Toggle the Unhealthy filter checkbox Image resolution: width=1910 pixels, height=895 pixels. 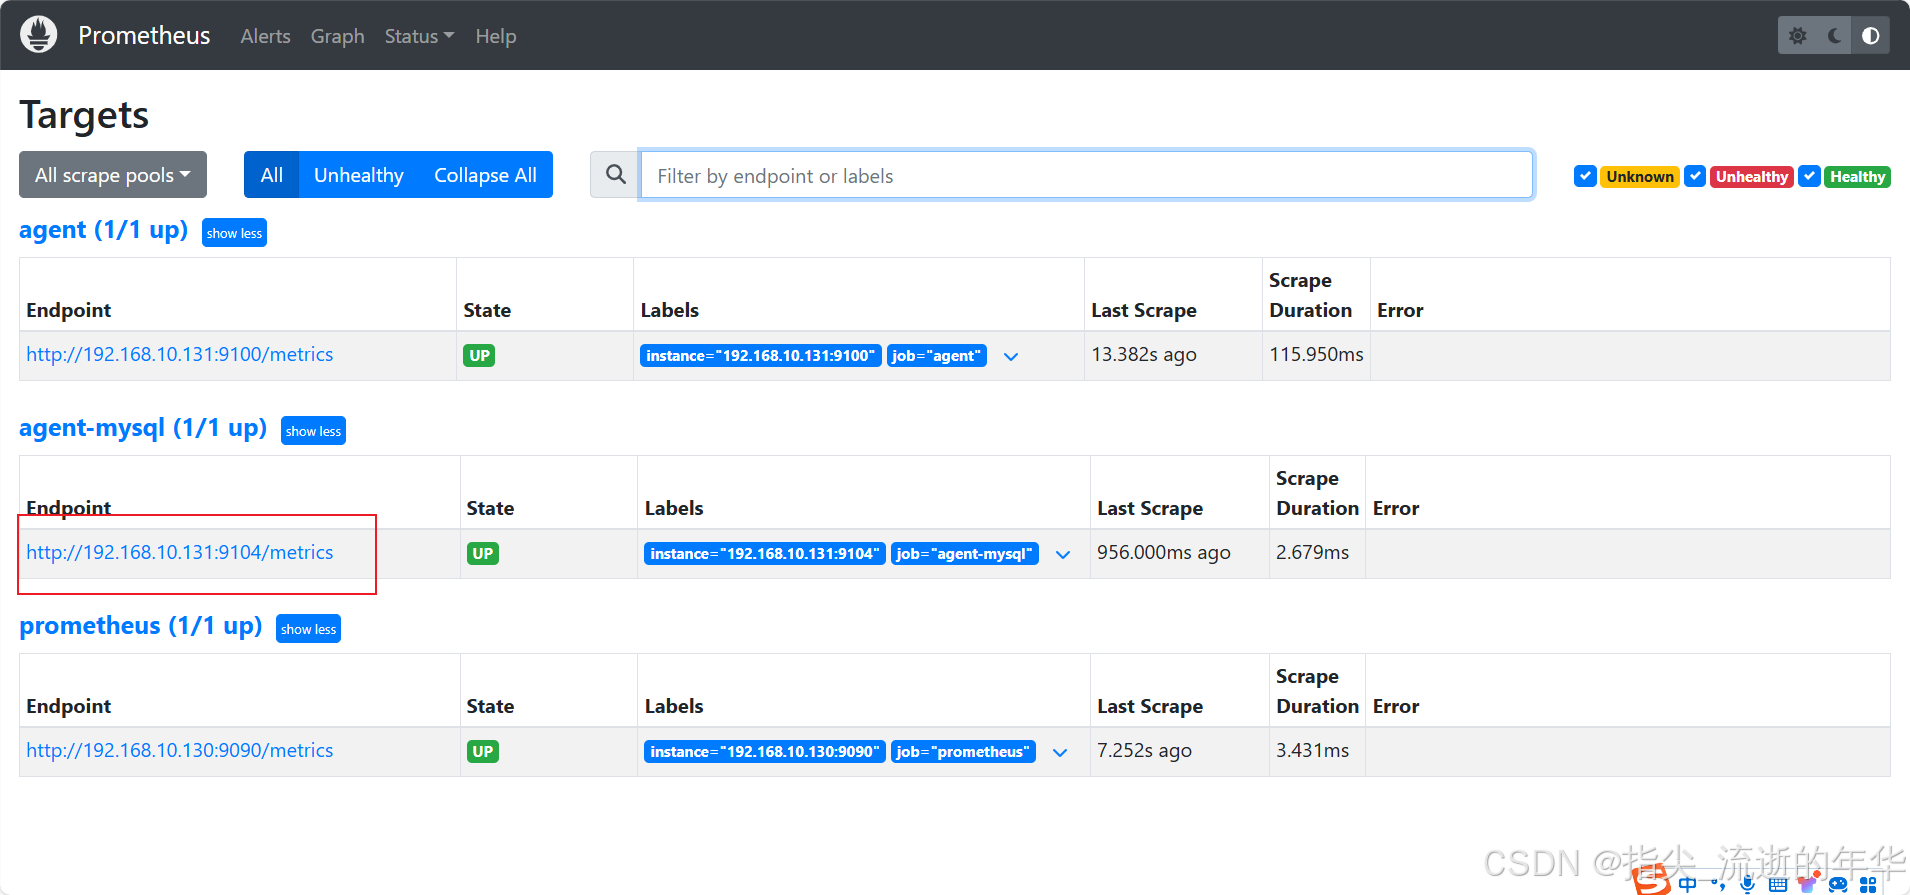pyautogui.click(x=1695, y=176)
